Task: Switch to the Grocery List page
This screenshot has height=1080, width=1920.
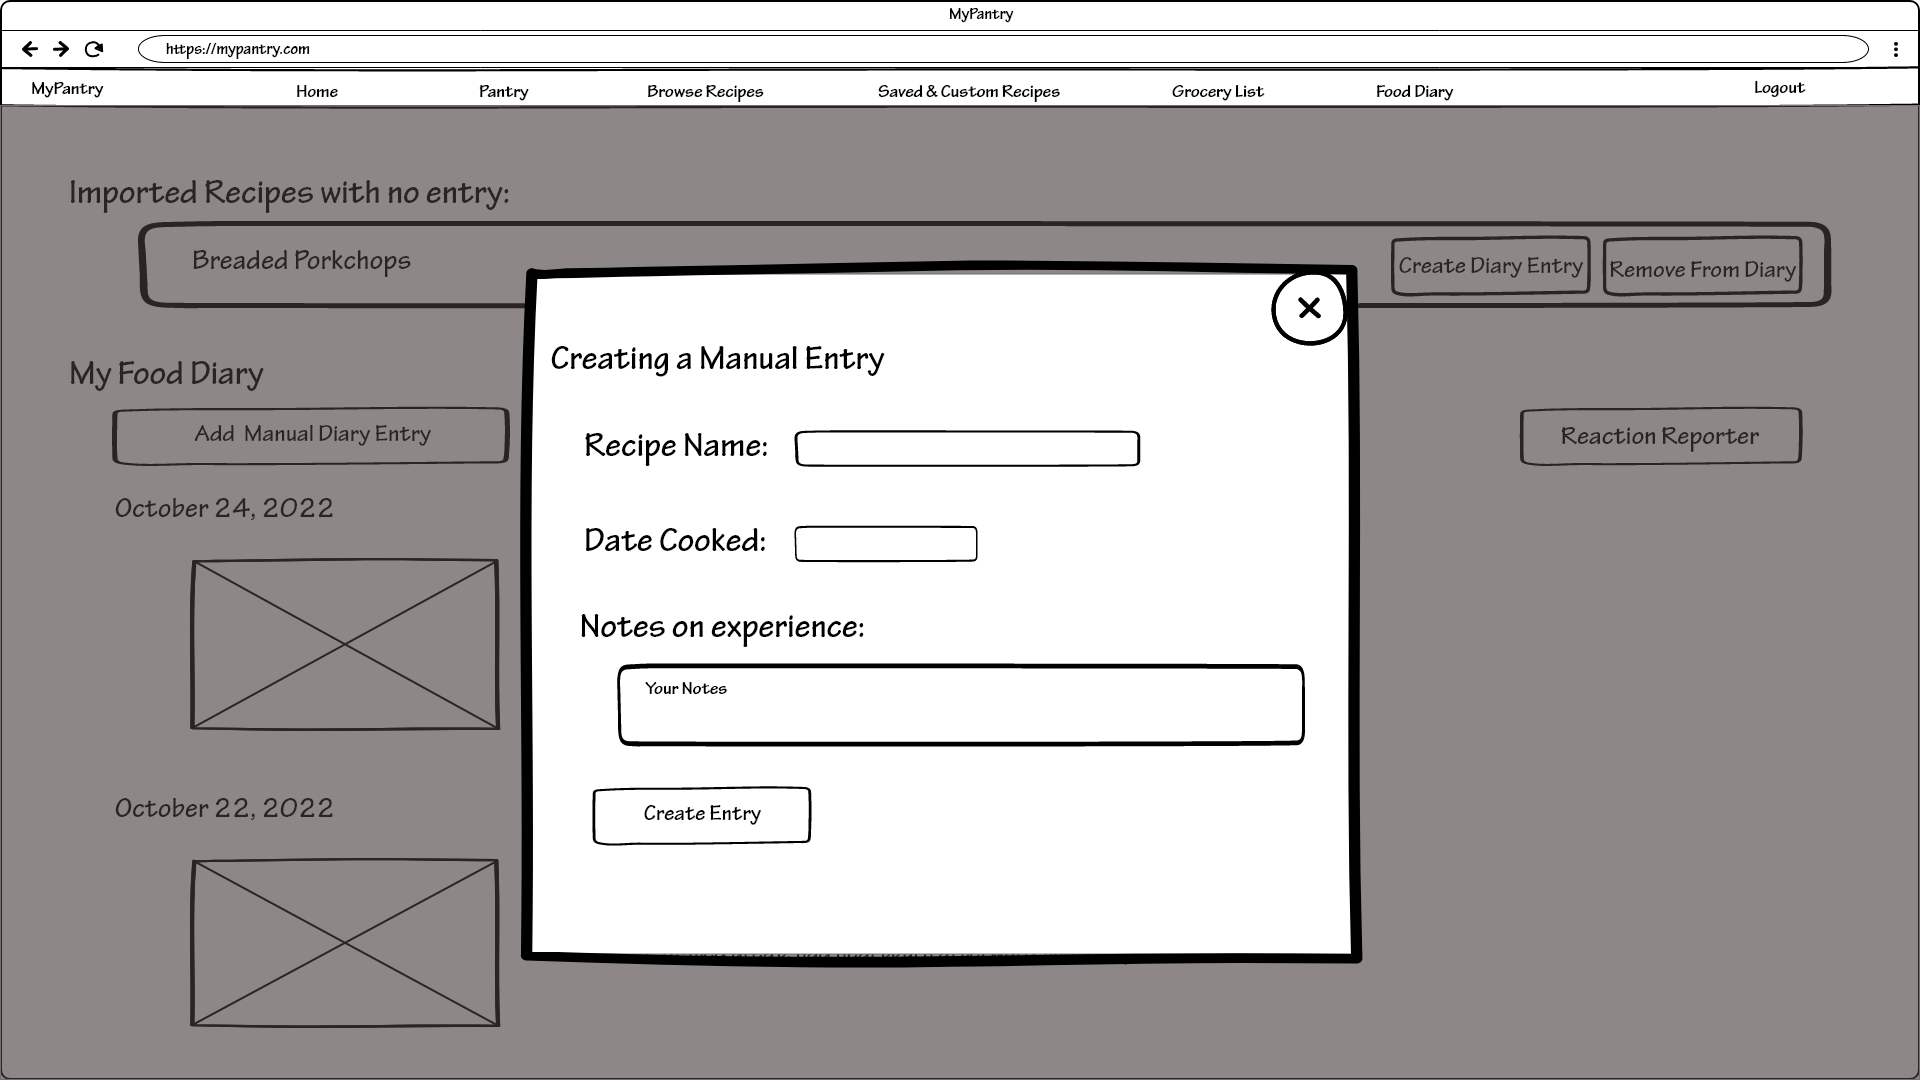Action: (1217, 91)
